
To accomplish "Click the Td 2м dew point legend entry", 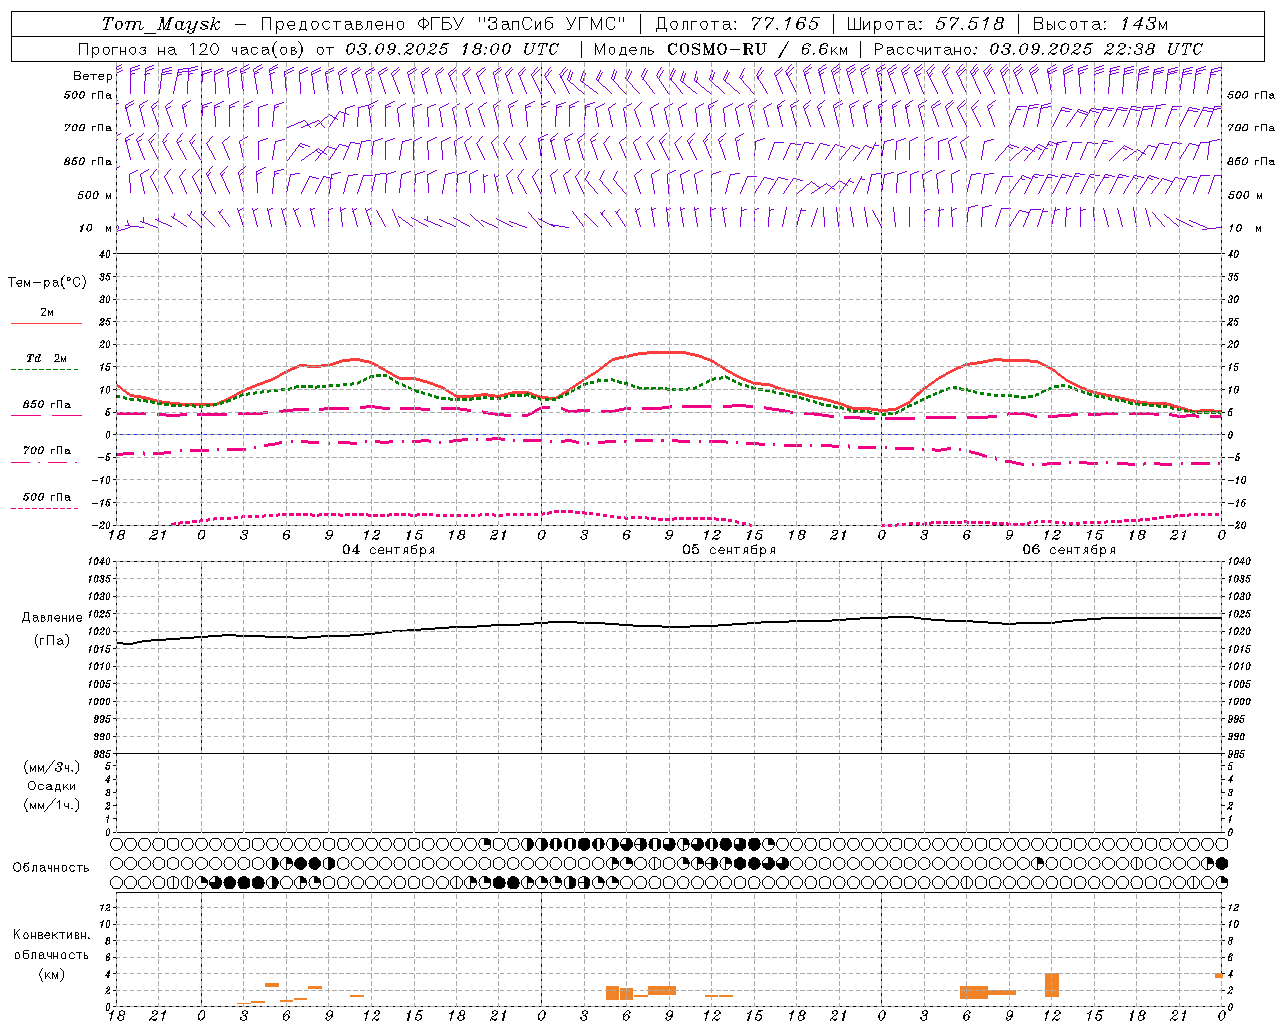I will click(46, 363).
